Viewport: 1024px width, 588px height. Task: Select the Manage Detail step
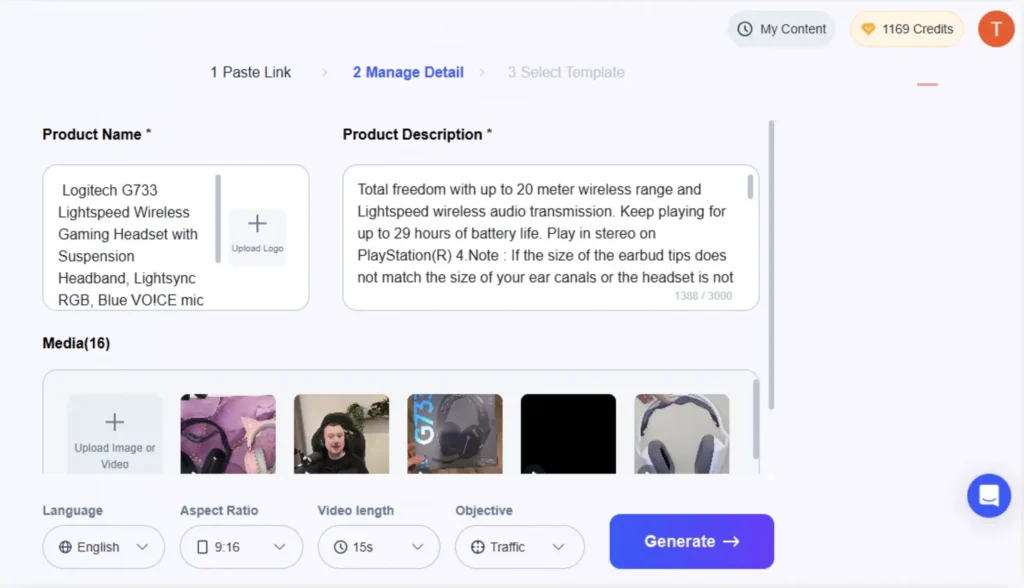[x=408, y=72]
